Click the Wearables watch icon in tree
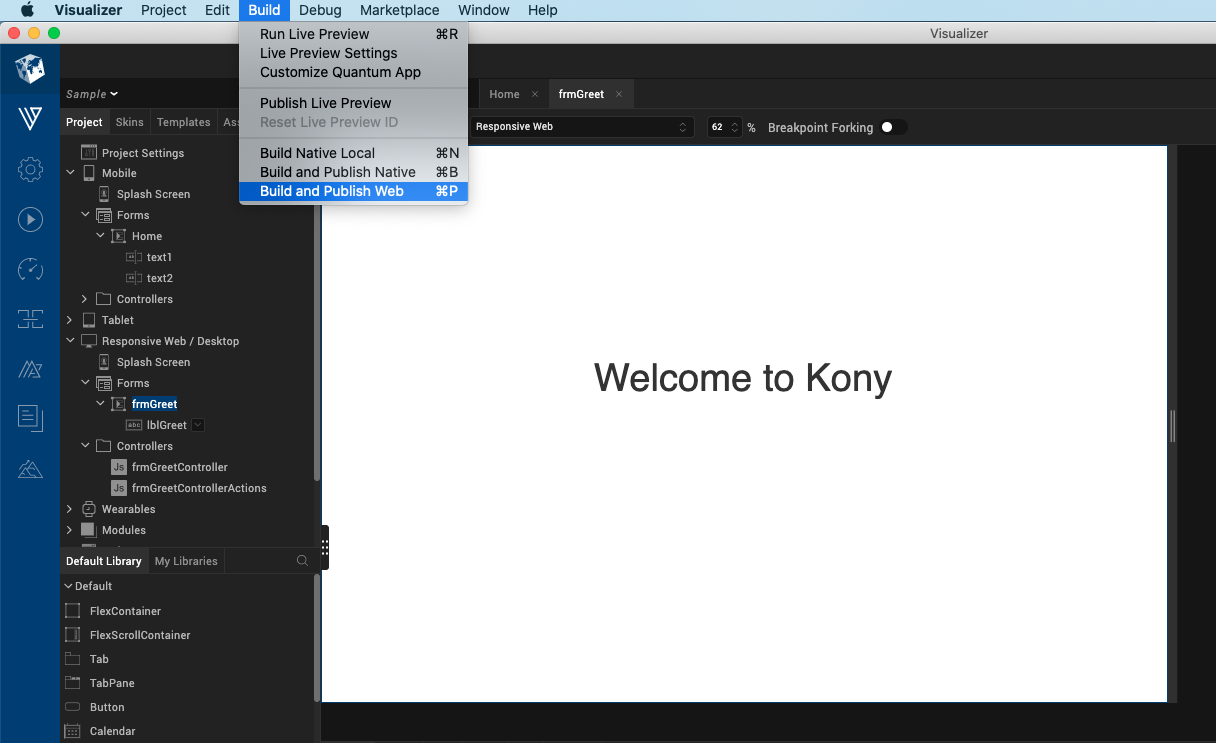1216x743 pixels. click(88, 509)
